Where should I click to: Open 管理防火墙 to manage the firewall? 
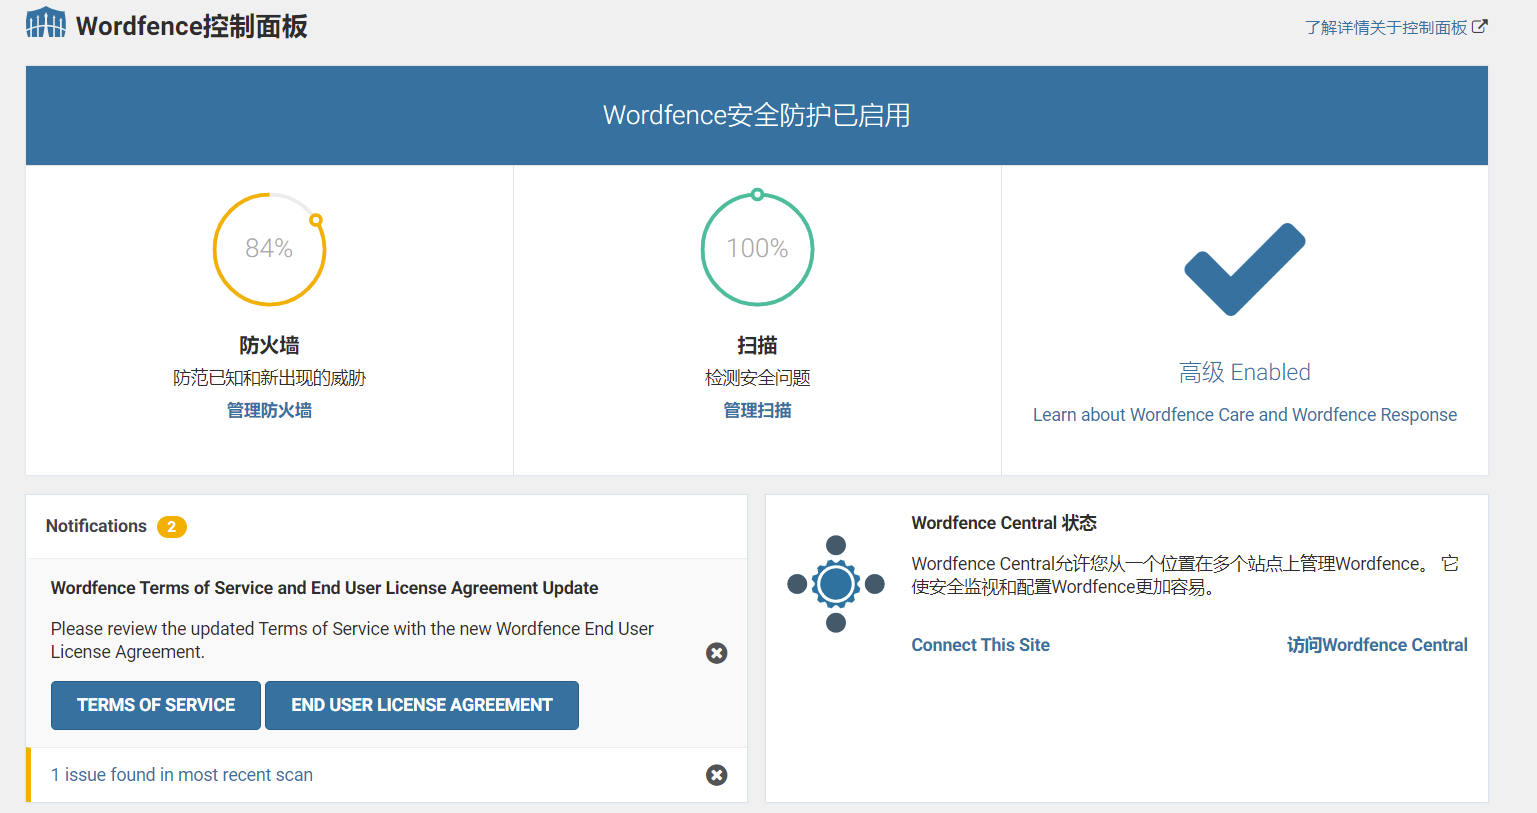tap(269, 410)
